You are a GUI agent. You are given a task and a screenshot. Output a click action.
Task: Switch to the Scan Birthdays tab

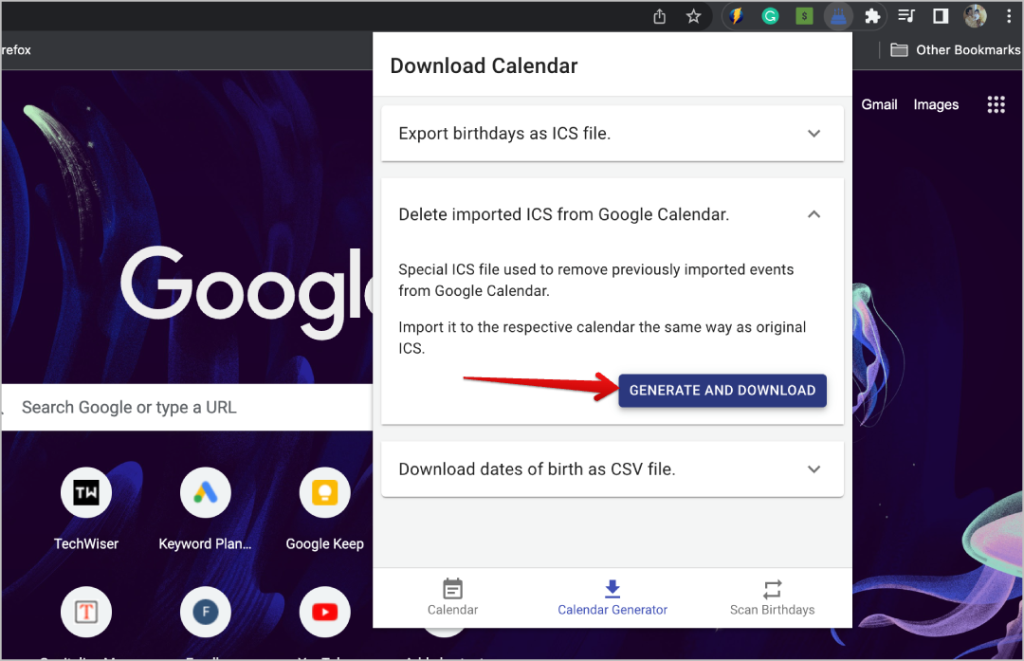(772, 598)
